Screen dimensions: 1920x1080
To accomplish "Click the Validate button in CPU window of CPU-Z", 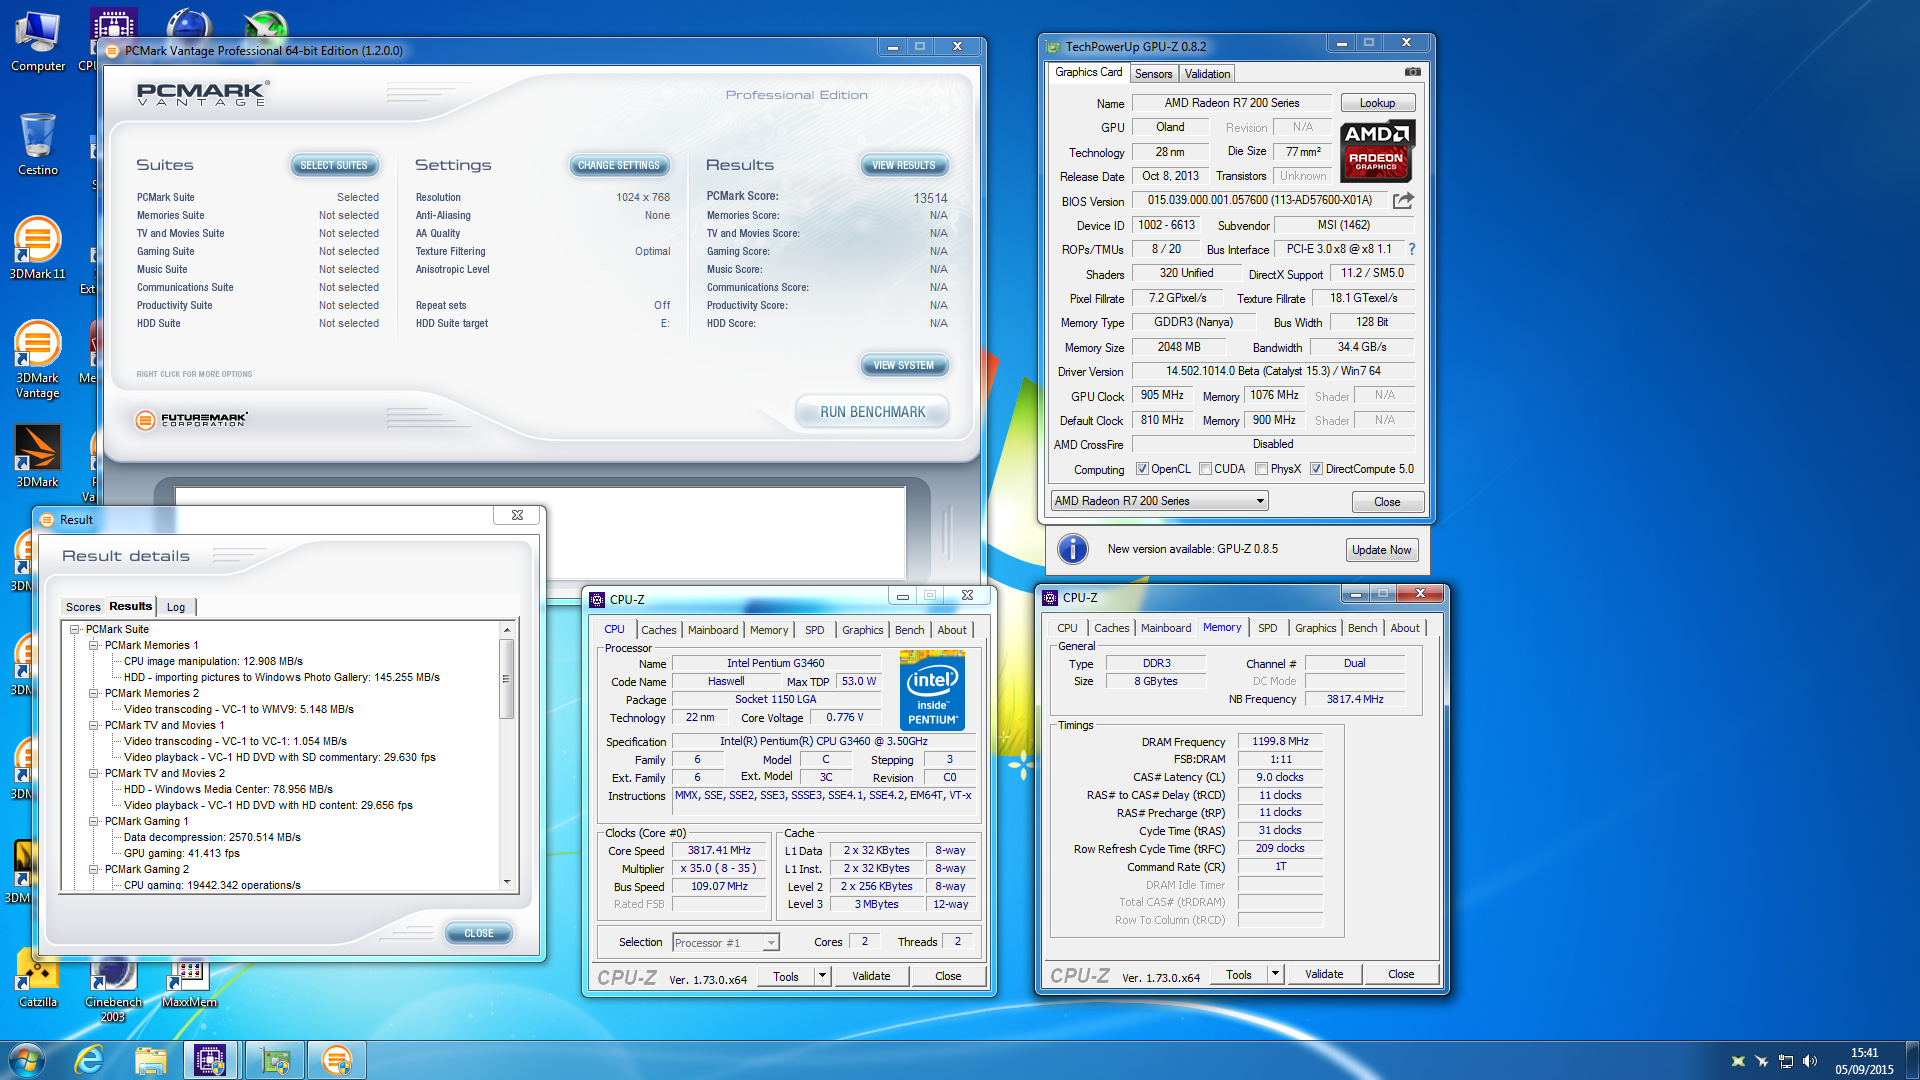I will pos(871,976).
